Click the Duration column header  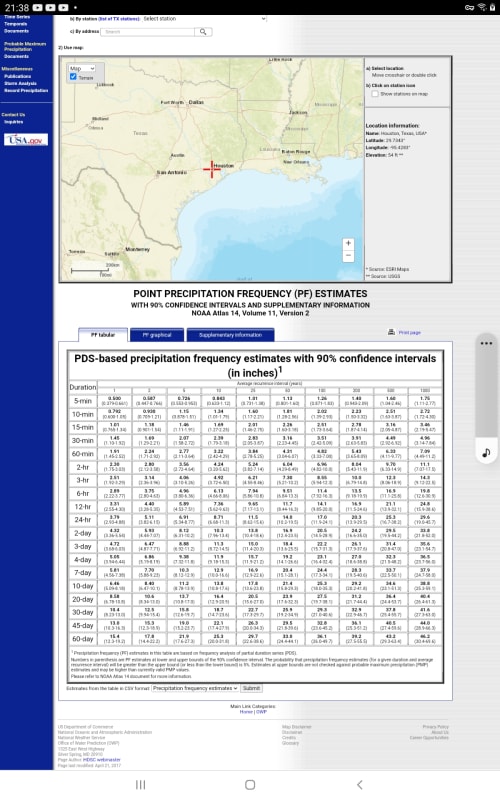(x=83, y=387)
